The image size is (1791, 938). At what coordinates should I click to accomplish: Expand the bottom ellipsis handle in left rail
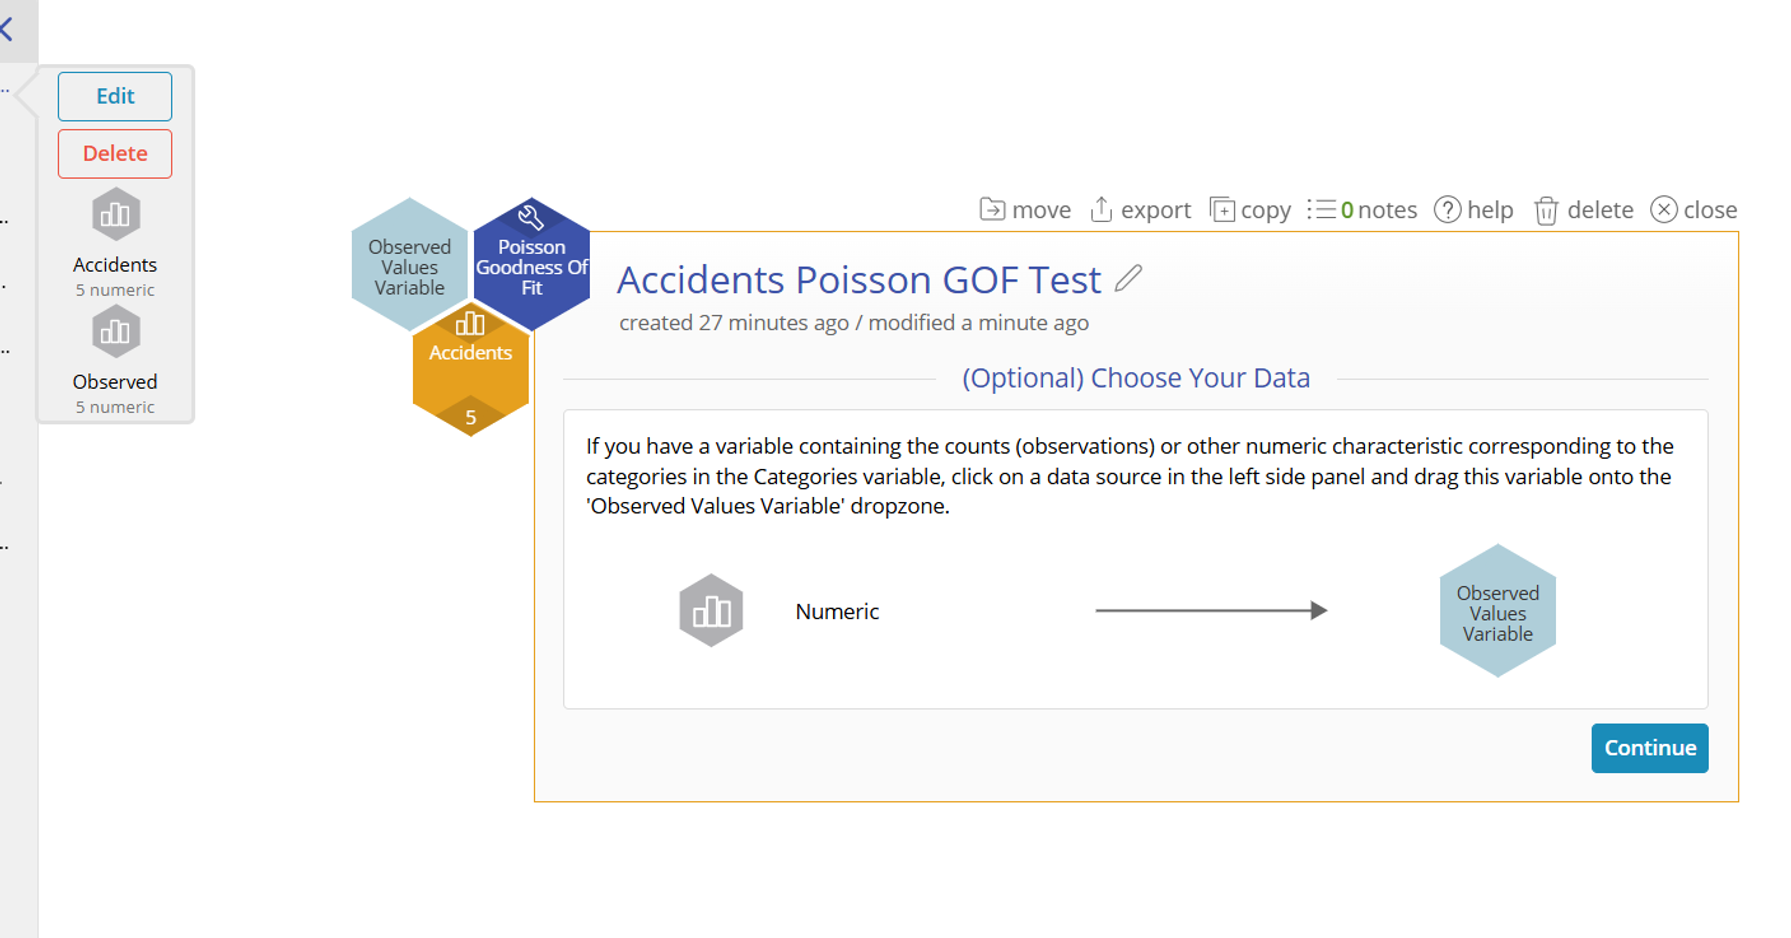pos(5,546)
